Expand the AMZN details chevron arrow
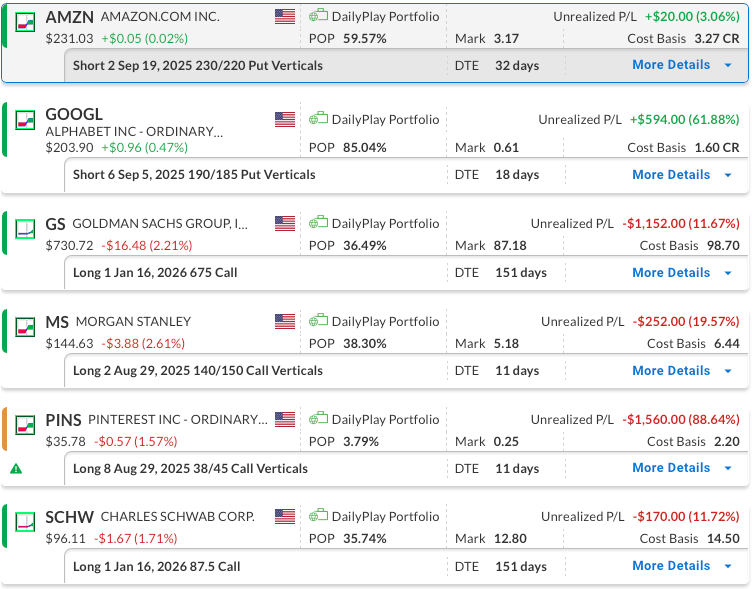 coord(728,65)
